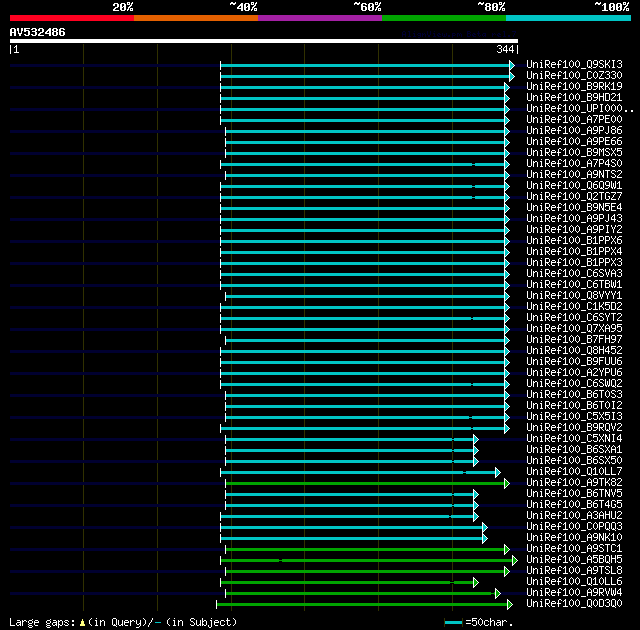The height and width of the screenshot is (630, 640).
Task: Click the white query sequence bar
Action: pyautogui.click(x=264, y=41)
